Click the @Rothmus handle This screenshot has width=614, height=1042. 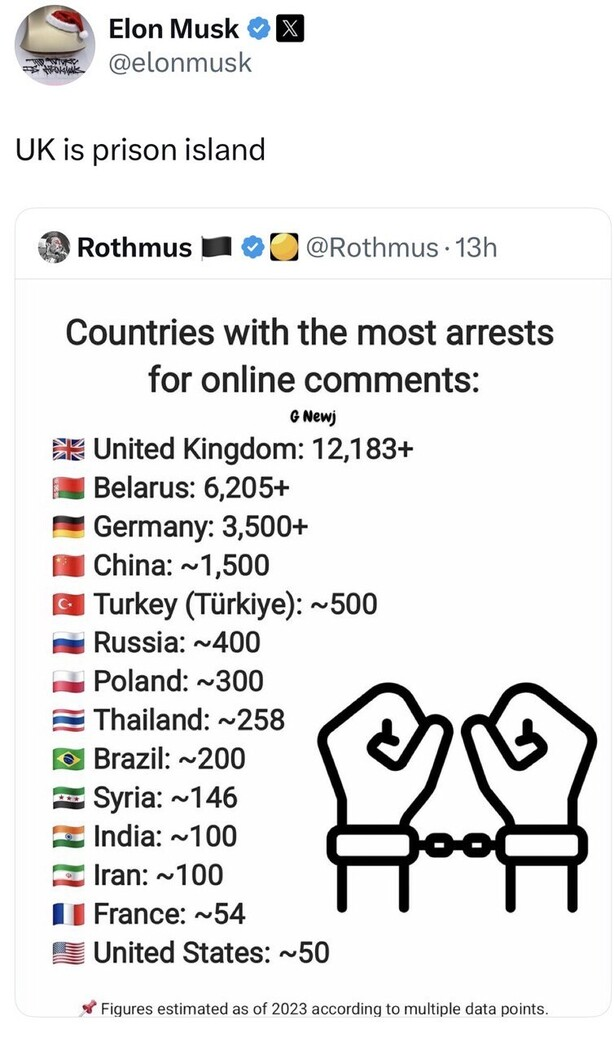[371, 246]
